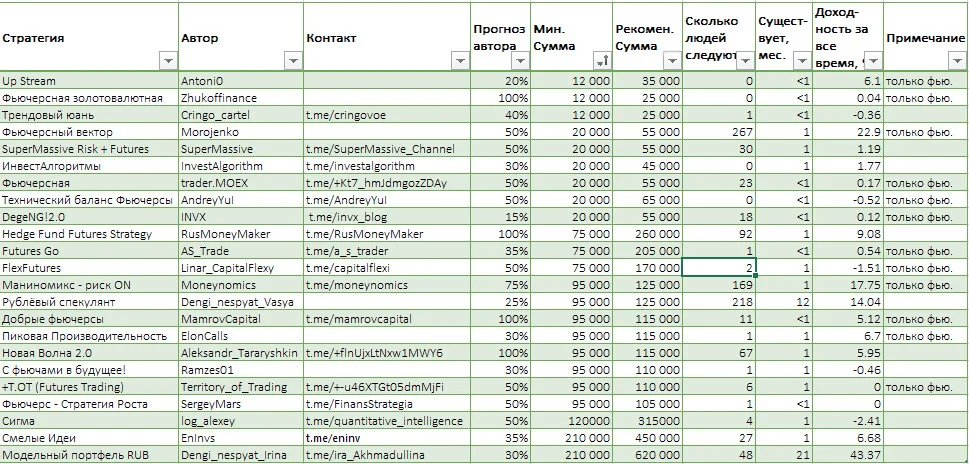Select author cell Zhukoffinance
This screenshot has width=969, height=464.
241,98
